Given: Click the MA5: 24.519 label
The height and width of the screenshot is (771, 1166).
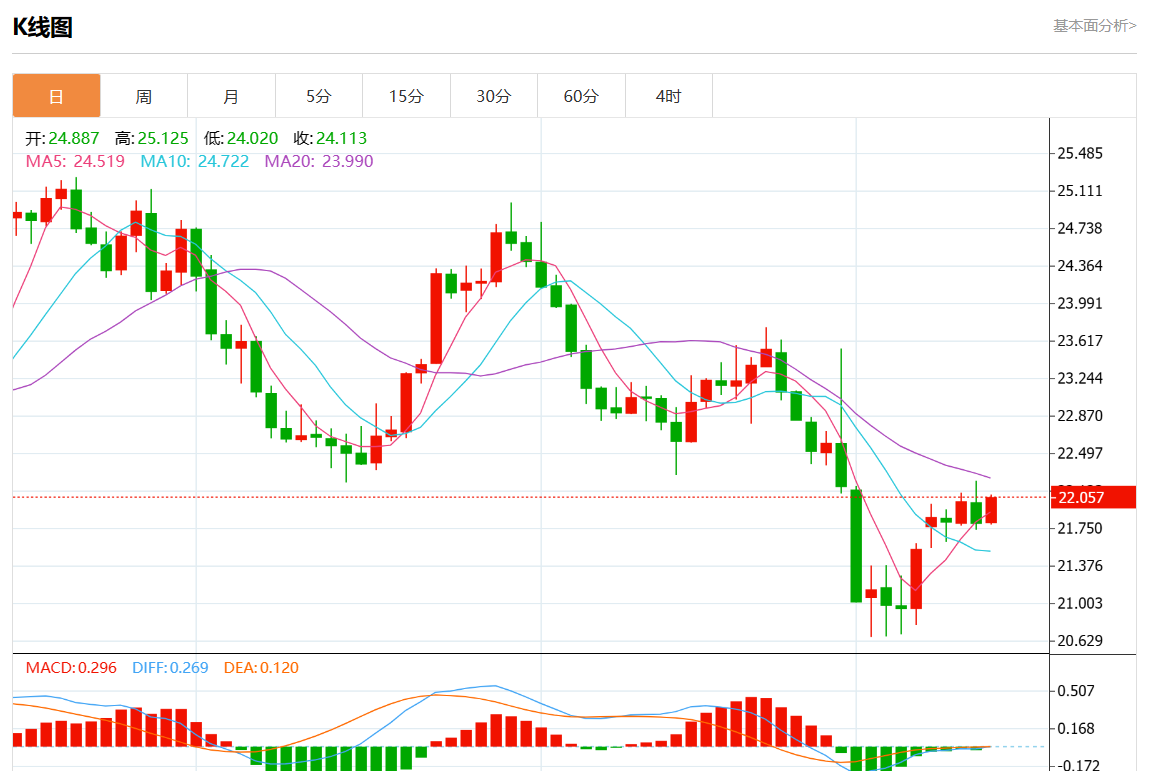Looking at the screenshot, I should pyautogui.click(x=75, y=161).
